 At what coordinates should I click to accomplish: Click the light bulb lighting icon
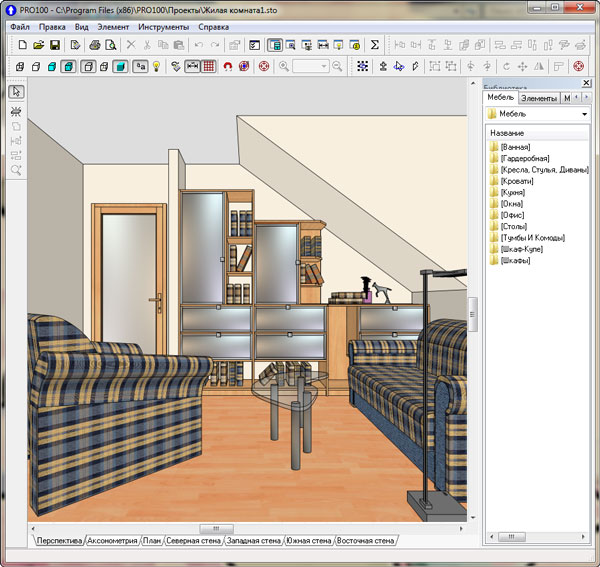(x=156, y=67)
